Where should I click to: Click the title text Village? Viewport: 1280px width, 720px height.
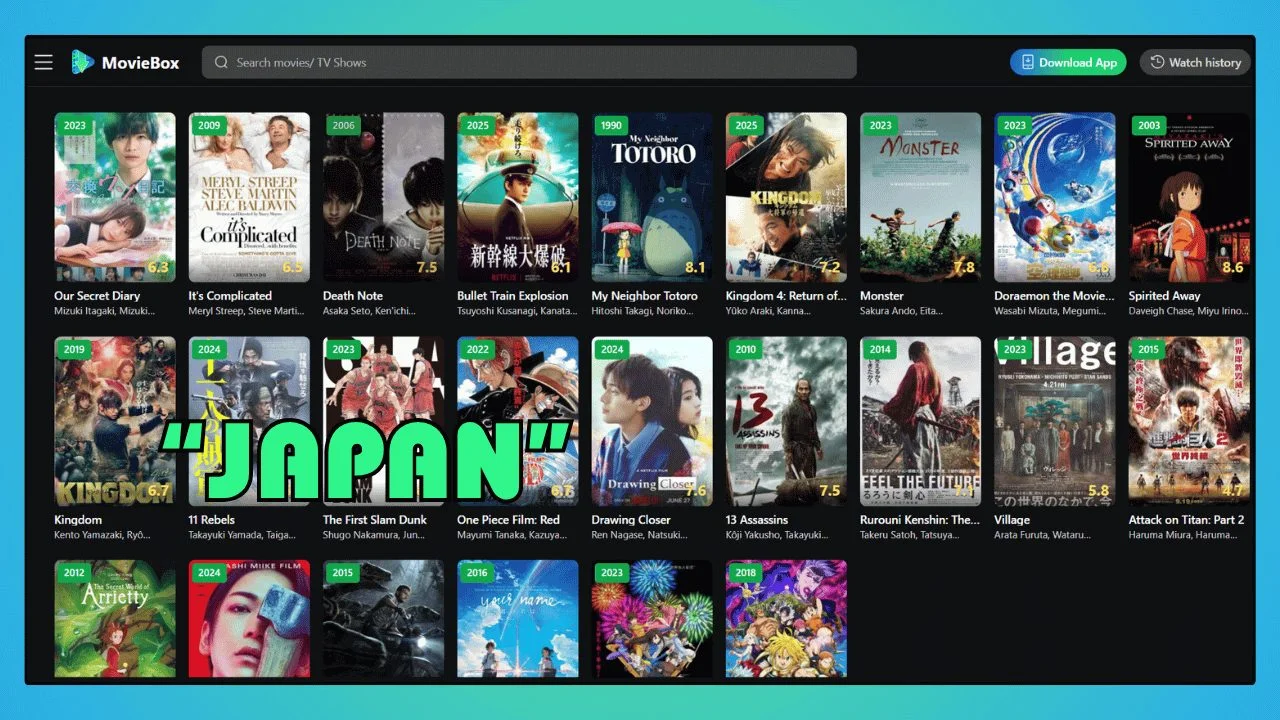1012,520
